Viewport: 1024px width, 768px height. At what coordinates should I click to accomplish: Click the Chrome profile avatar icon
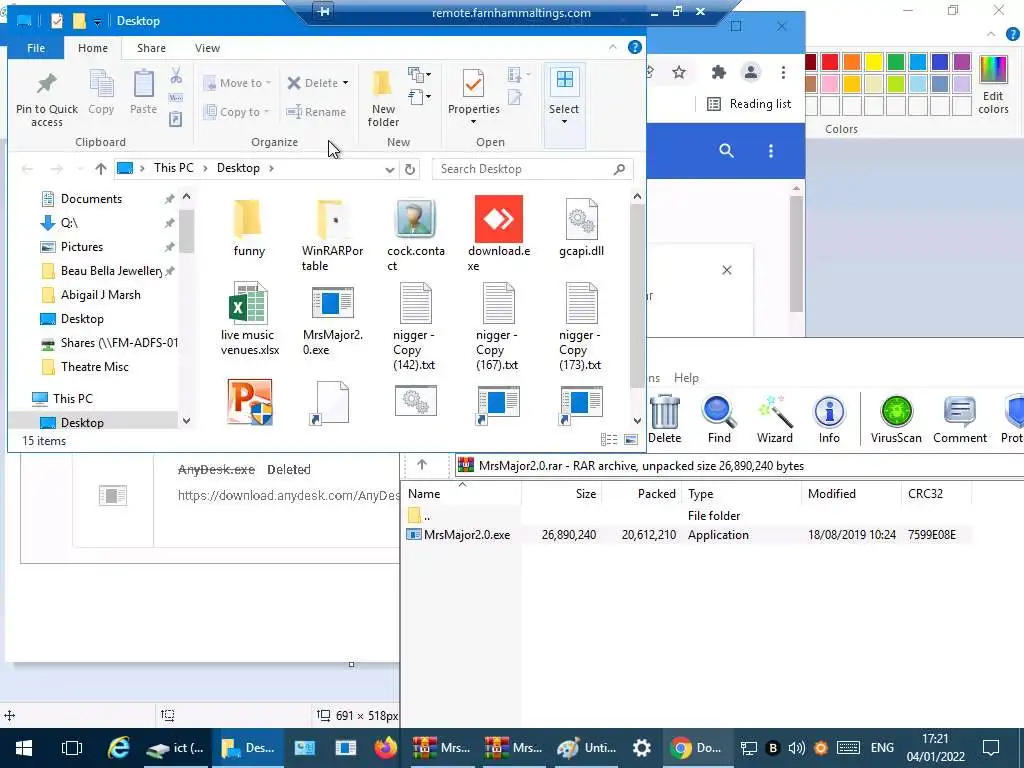[x=751, y=72]
